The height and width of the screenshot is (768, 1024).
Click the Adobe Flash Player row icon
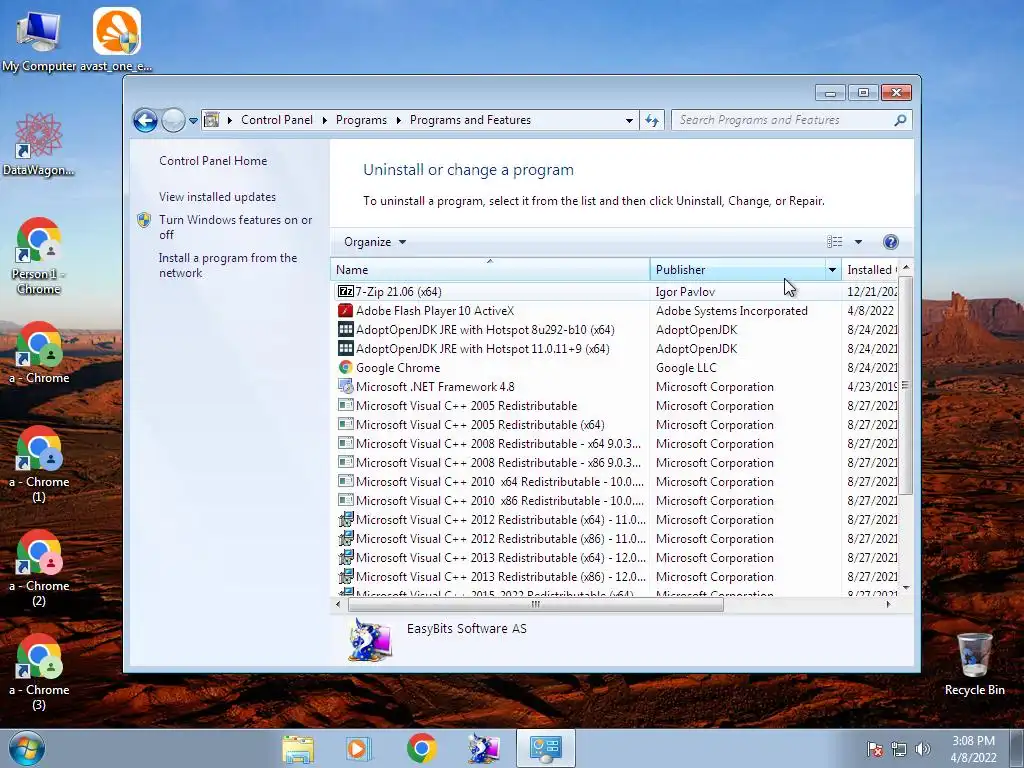coord(345,310)
